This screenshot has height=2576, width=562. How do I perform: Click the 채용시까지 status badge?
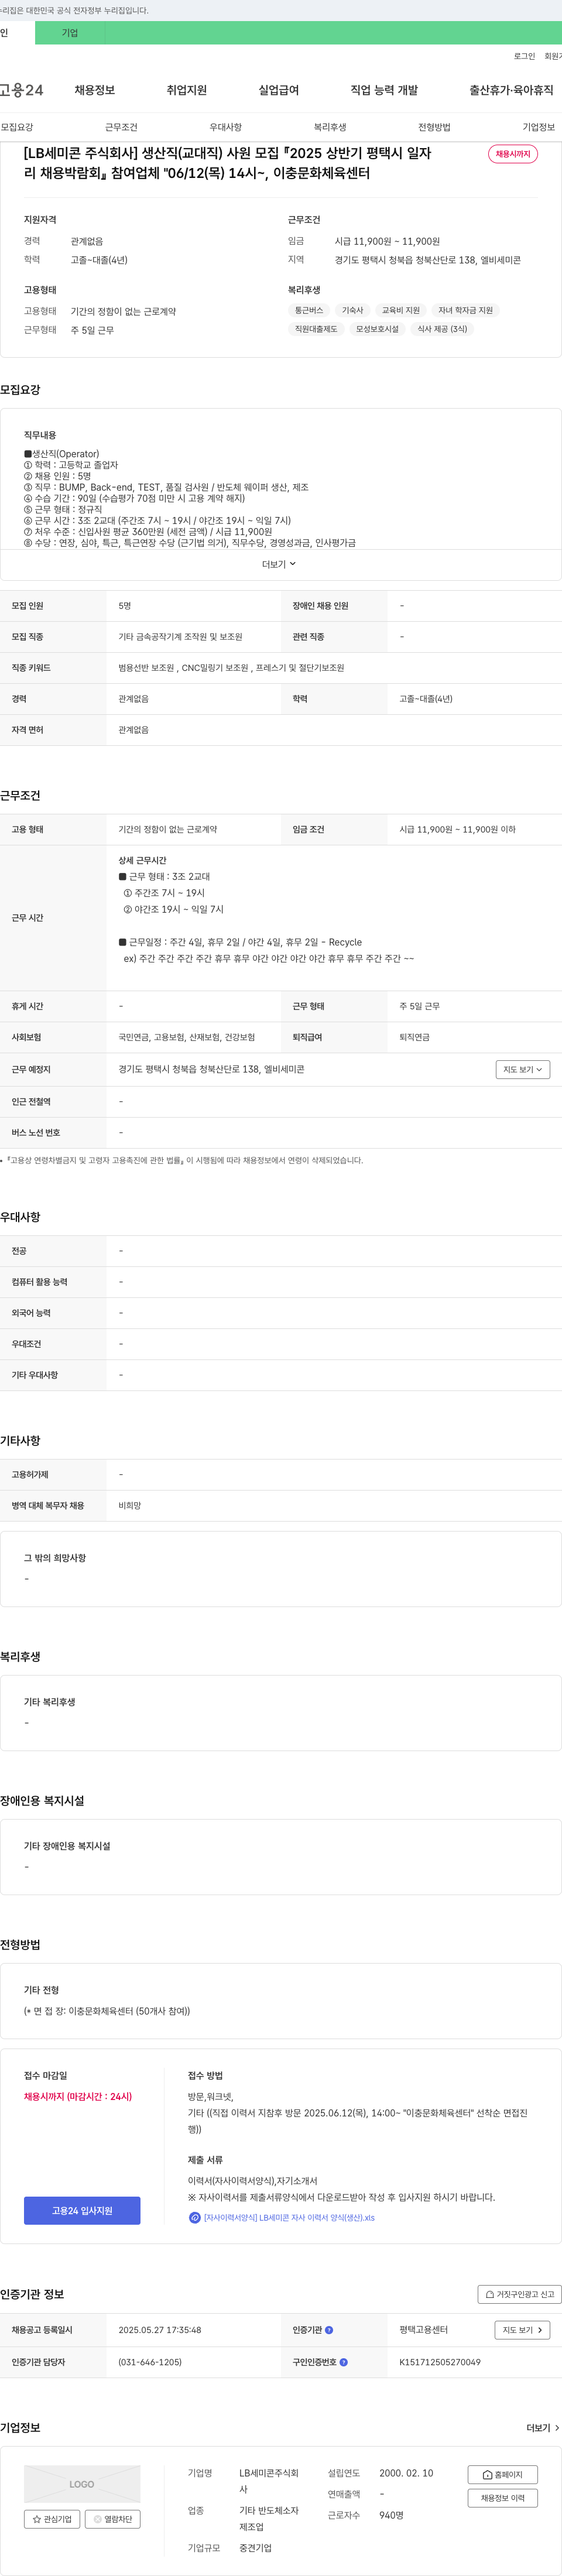[513, 154]
